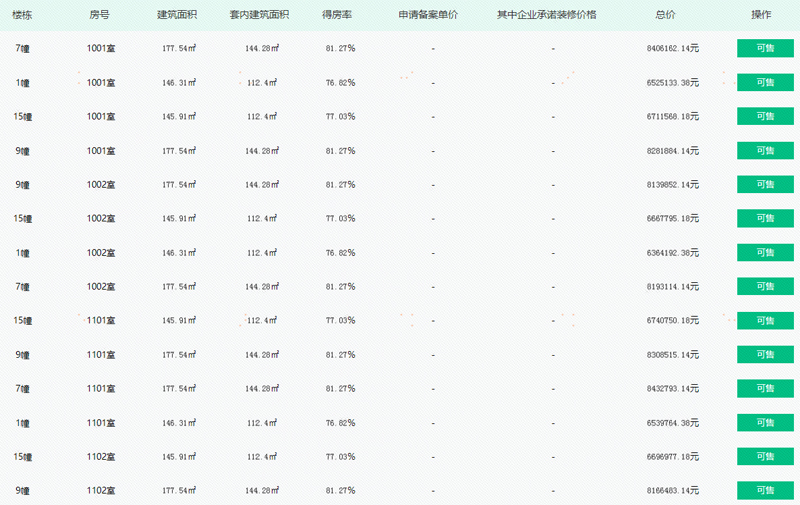Click inner area 112.4㎡ in 1幢 1002室 row
Viewport: 800px width, 505px height.
pos(262,252)
